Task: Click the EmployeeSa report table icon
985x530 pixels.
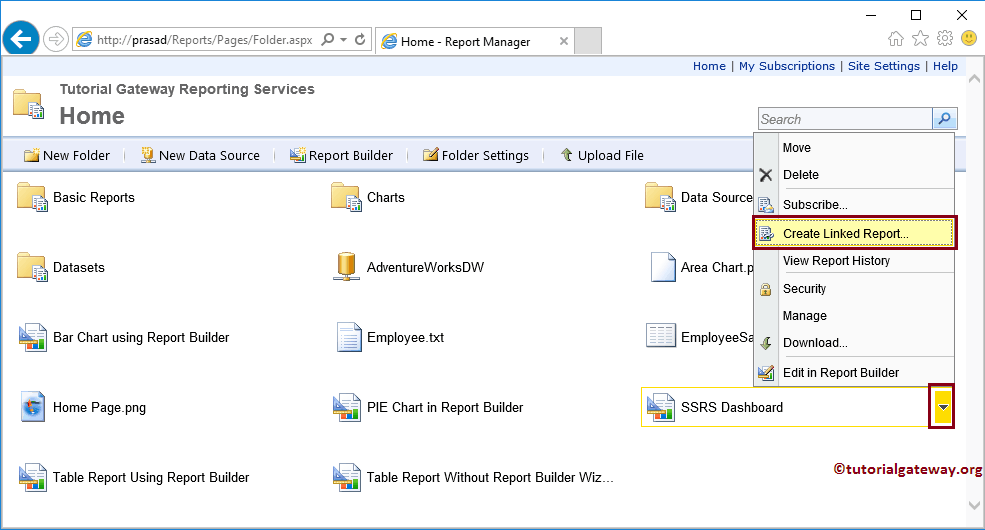Action: pyautogui.click(x=661, y=336)
